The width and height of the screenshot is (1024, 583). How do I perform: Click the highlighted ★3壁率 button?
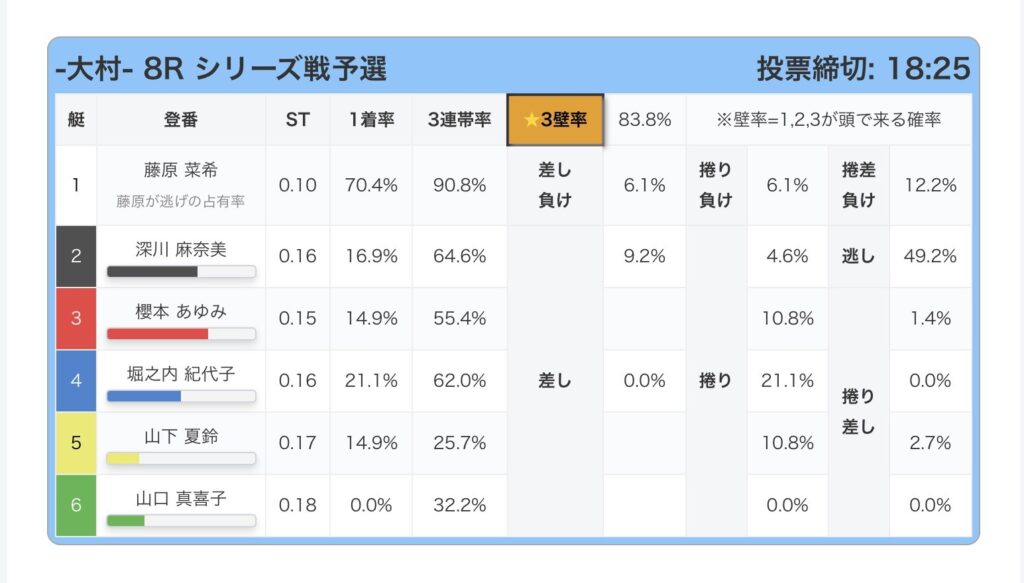[555, 120]
